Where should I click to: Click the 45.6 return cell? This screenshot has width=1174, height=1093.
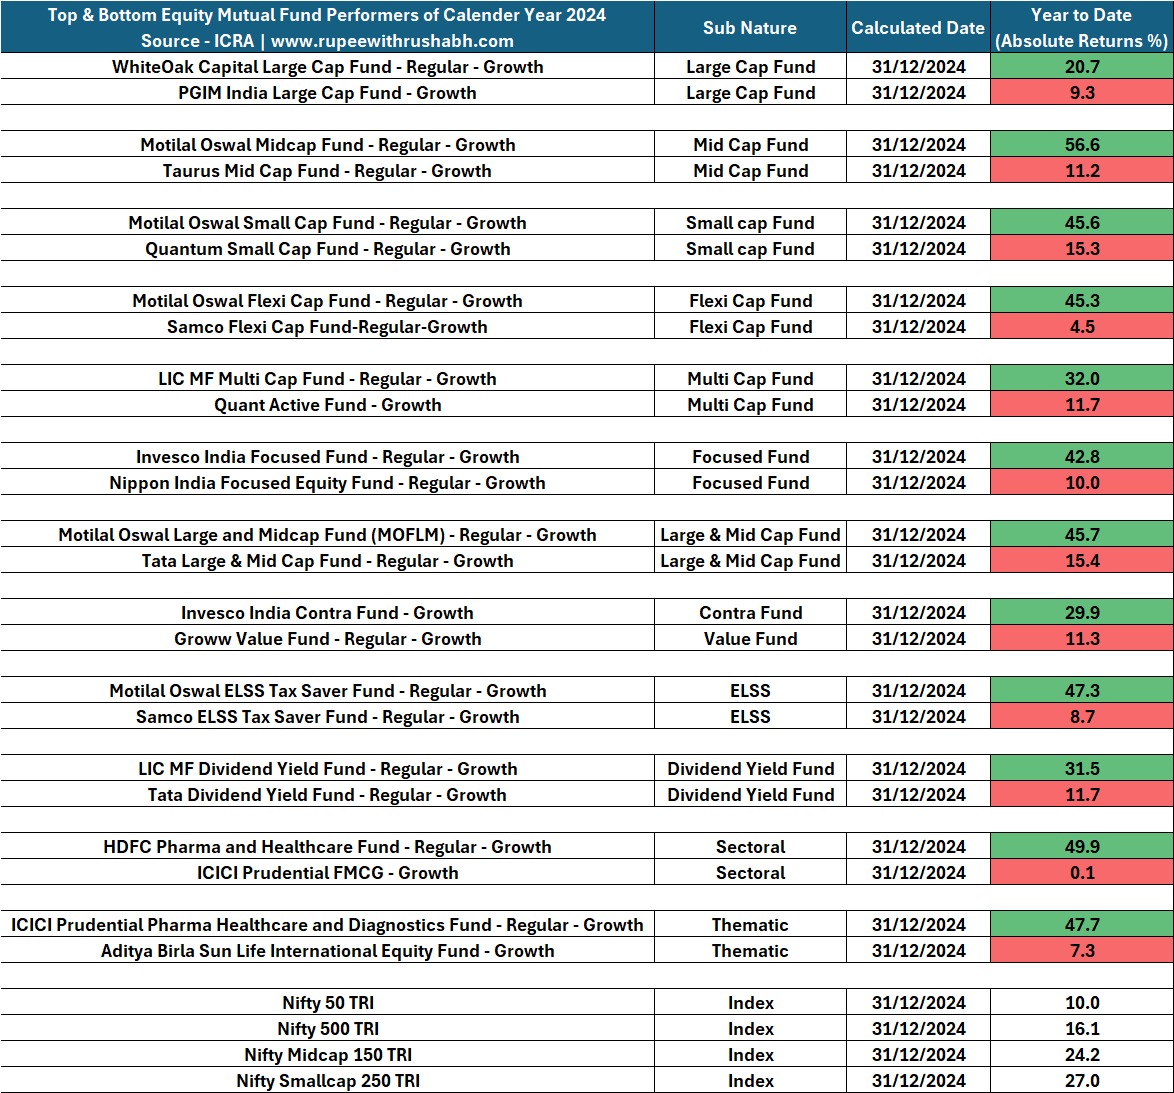(1082, 222)
